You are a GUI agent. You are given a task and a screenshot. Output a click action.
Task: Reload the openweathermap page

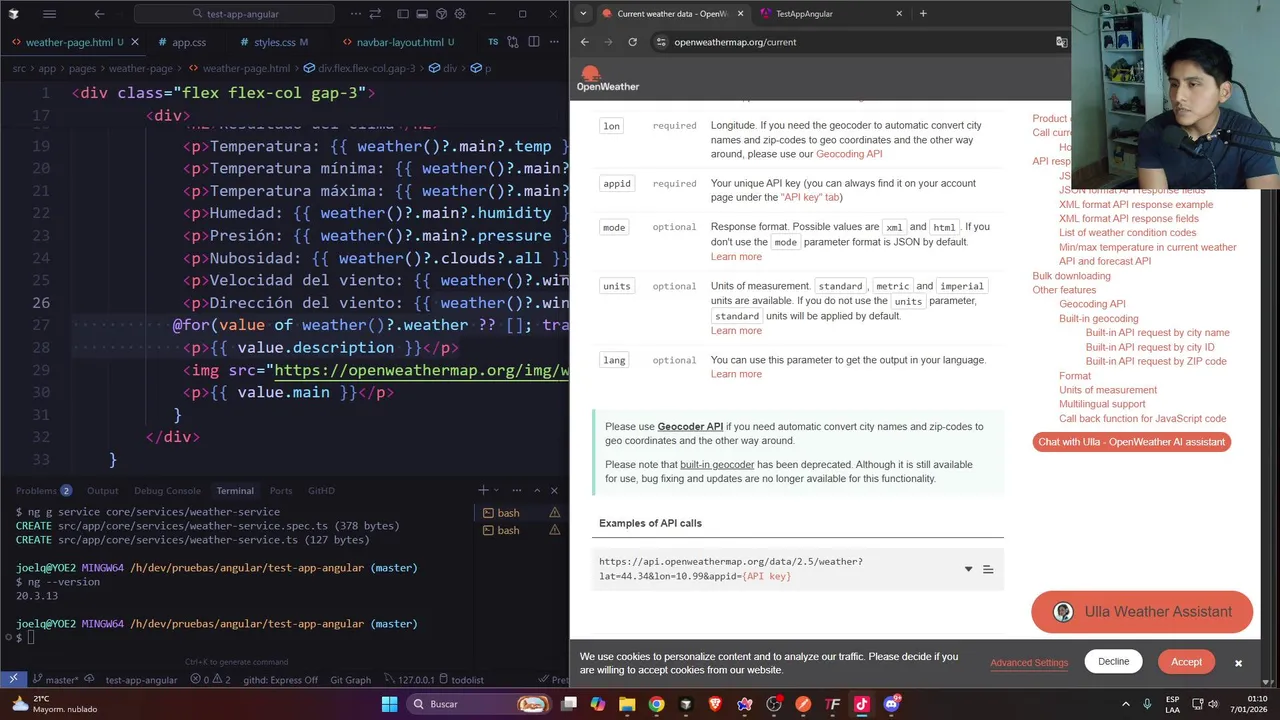coord(632,42)
